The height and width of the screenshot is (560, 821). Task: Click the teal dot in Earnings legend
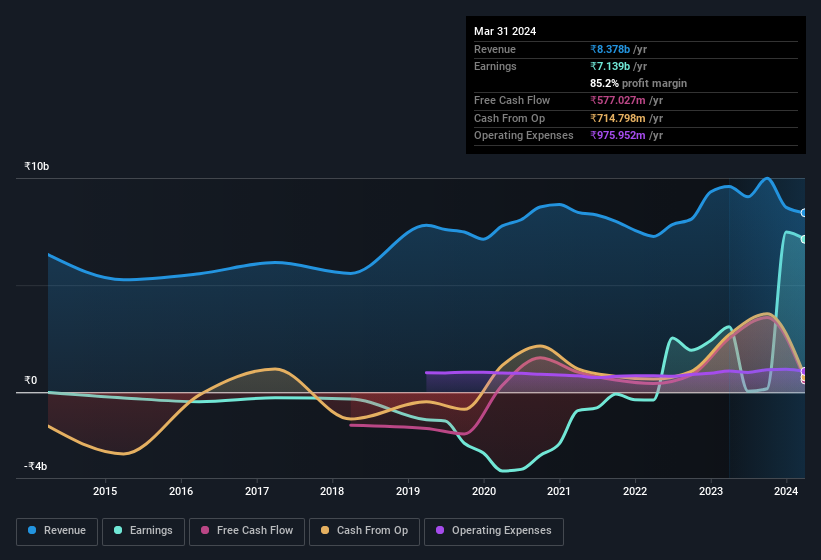tap(118, 530)
